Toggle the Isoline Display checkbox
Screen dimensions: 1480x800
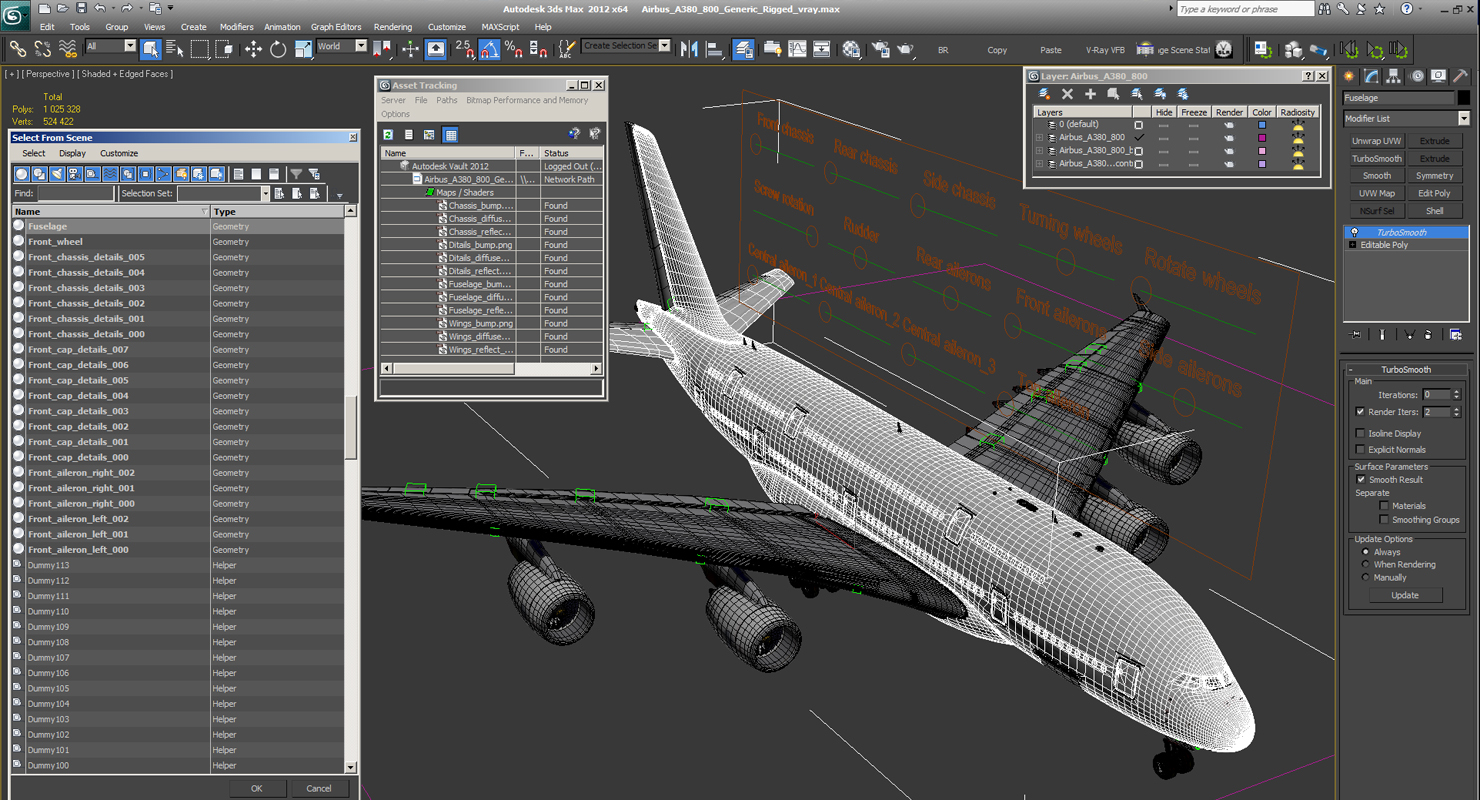pos(1360,434)
